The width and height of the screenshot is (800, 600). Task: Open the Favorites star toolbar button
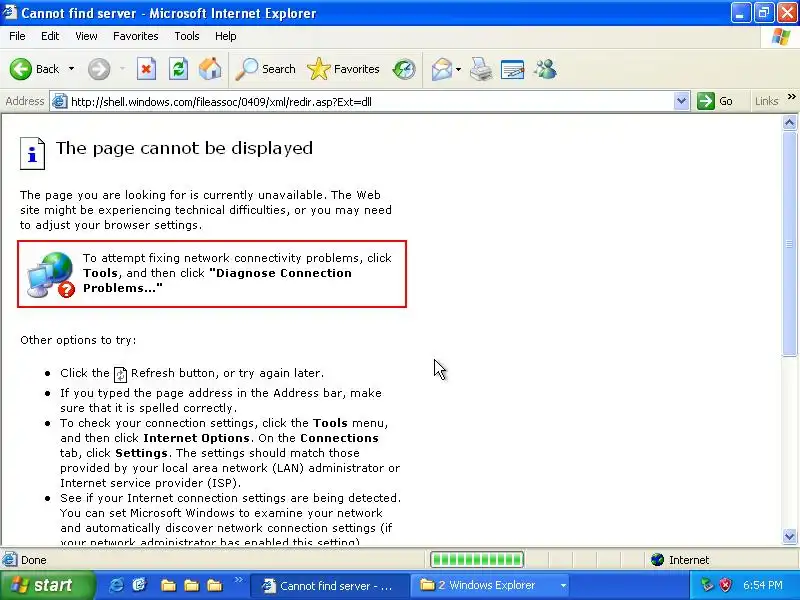click(343, 69)
